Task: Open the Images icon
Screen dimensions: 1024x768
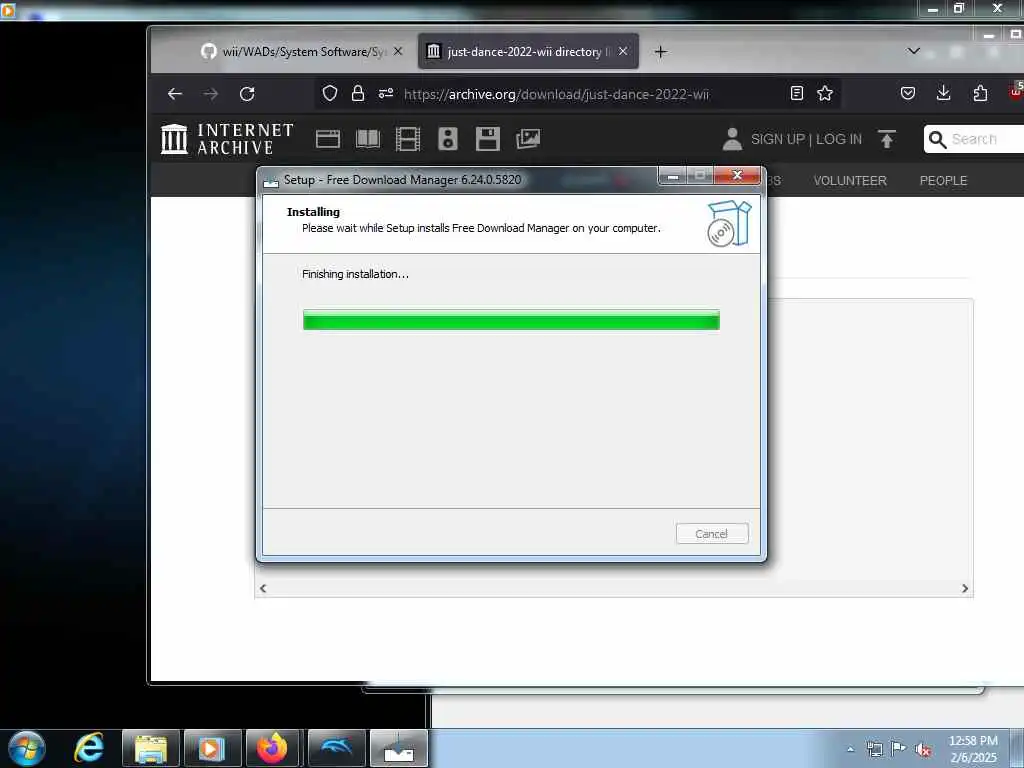Action: (528, 138)
